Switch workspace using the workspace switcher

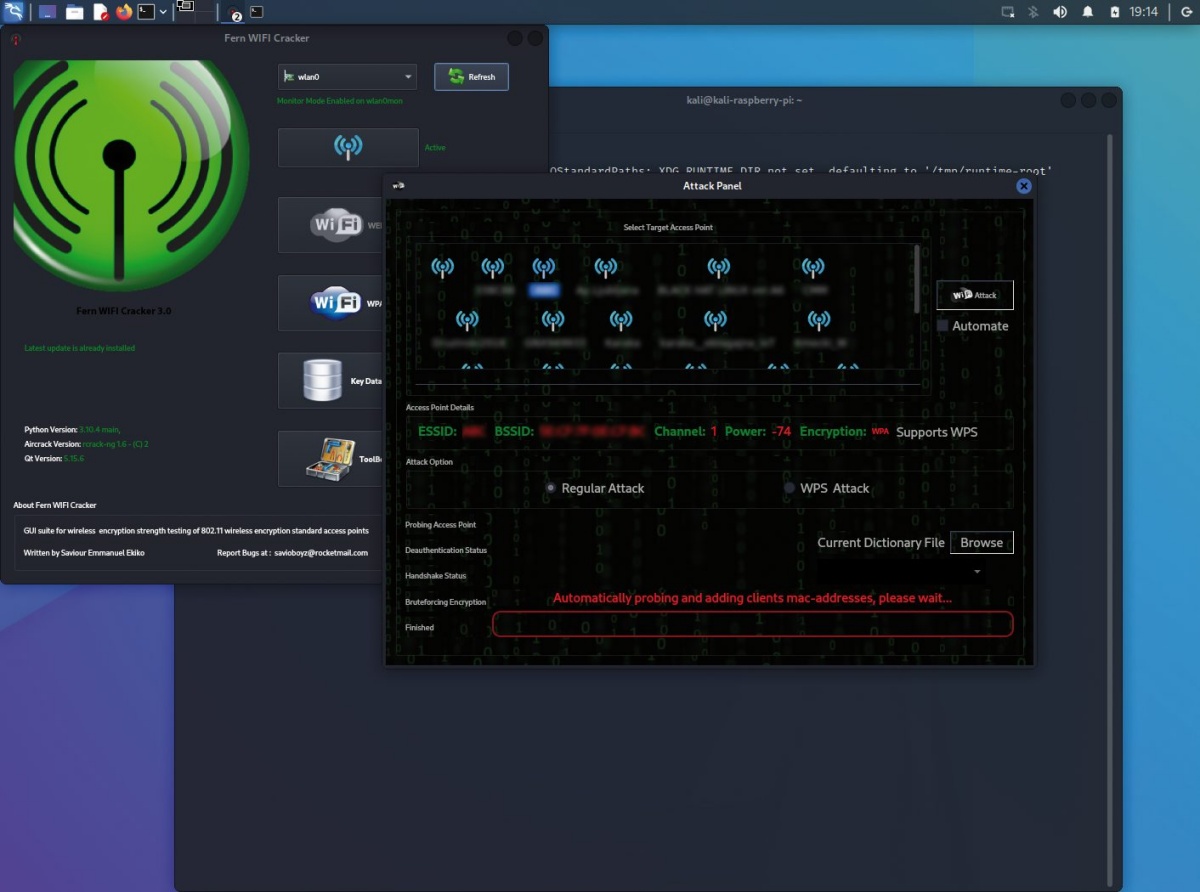pyautogui.click(x=196, y=11)
